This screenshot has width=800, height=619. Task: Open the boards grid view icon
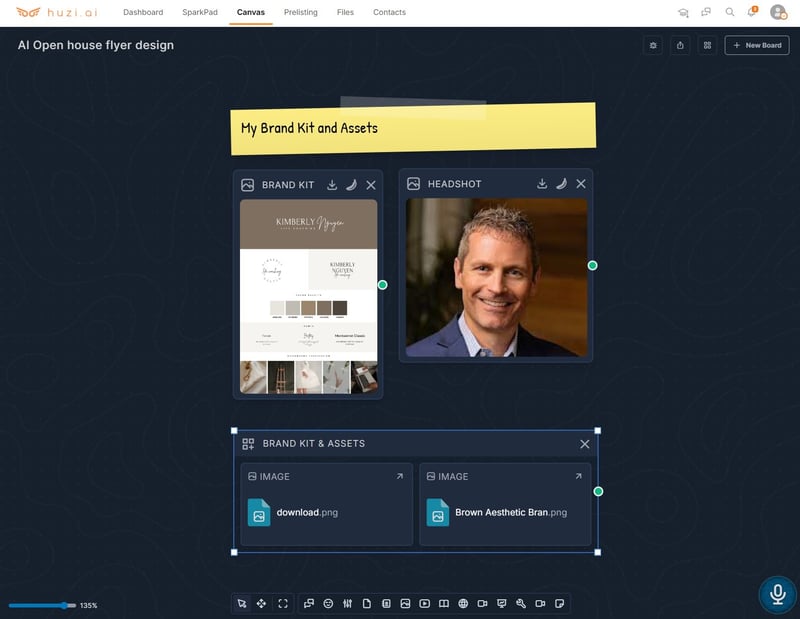click(x=707, y=45)
